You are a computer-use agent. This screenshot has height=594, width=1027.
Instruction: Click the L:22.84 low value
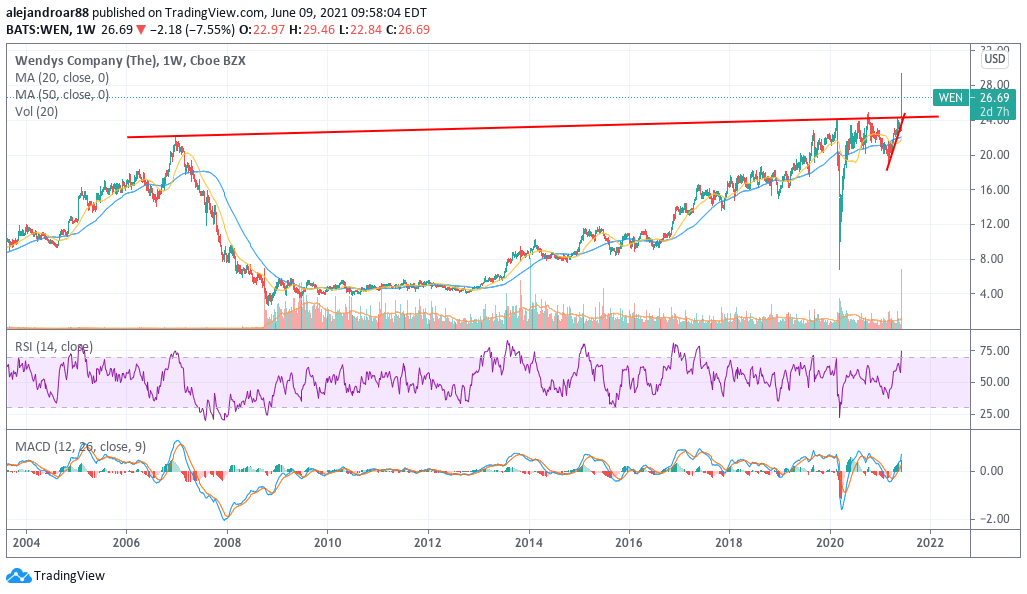point(360,29)
